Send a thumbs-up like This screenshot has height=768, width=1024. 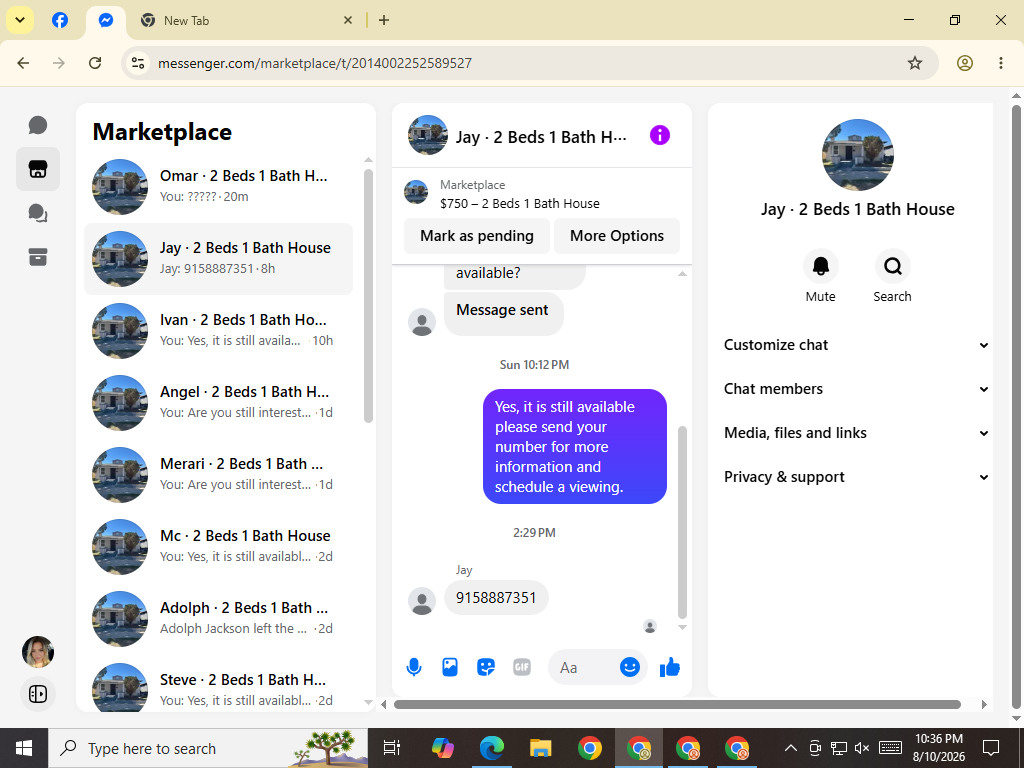[670, 667]
